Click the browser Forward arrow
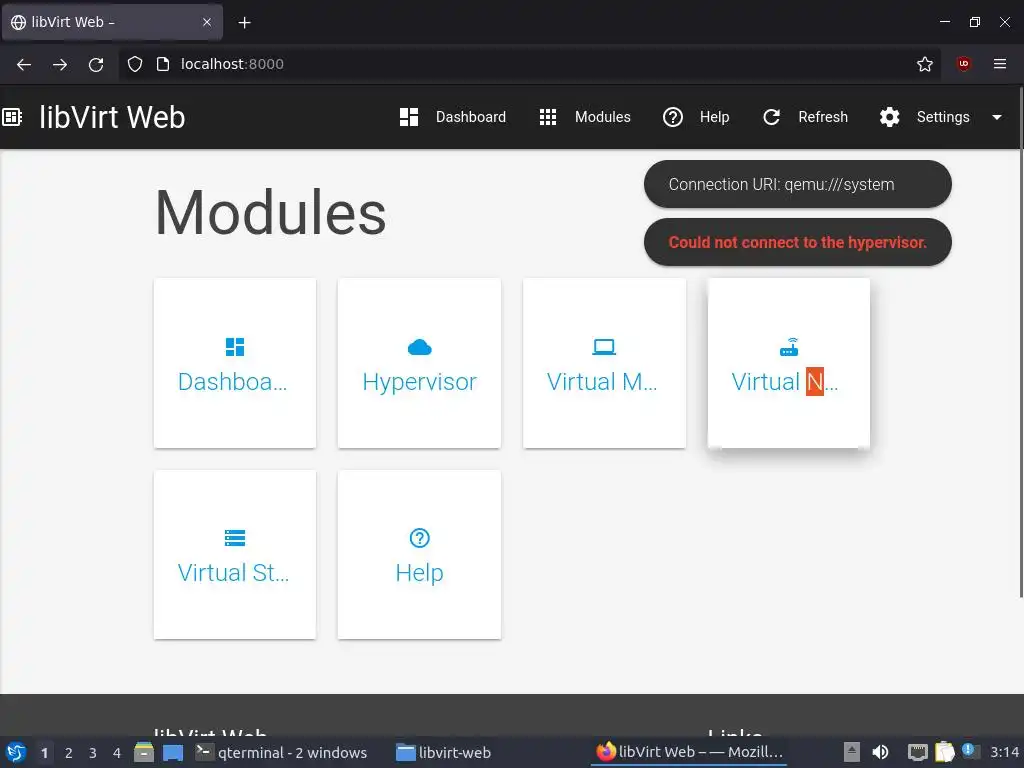 [x=60, y=64]
